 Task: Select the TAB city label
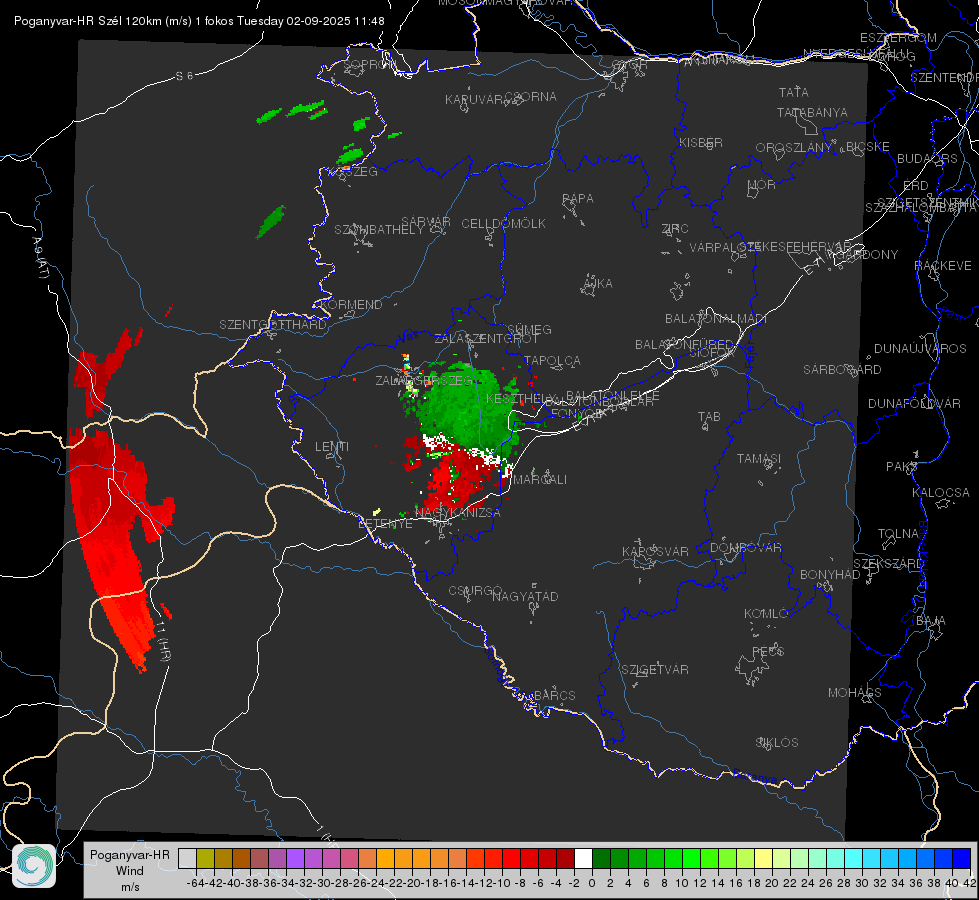click(x=709, y=417)
